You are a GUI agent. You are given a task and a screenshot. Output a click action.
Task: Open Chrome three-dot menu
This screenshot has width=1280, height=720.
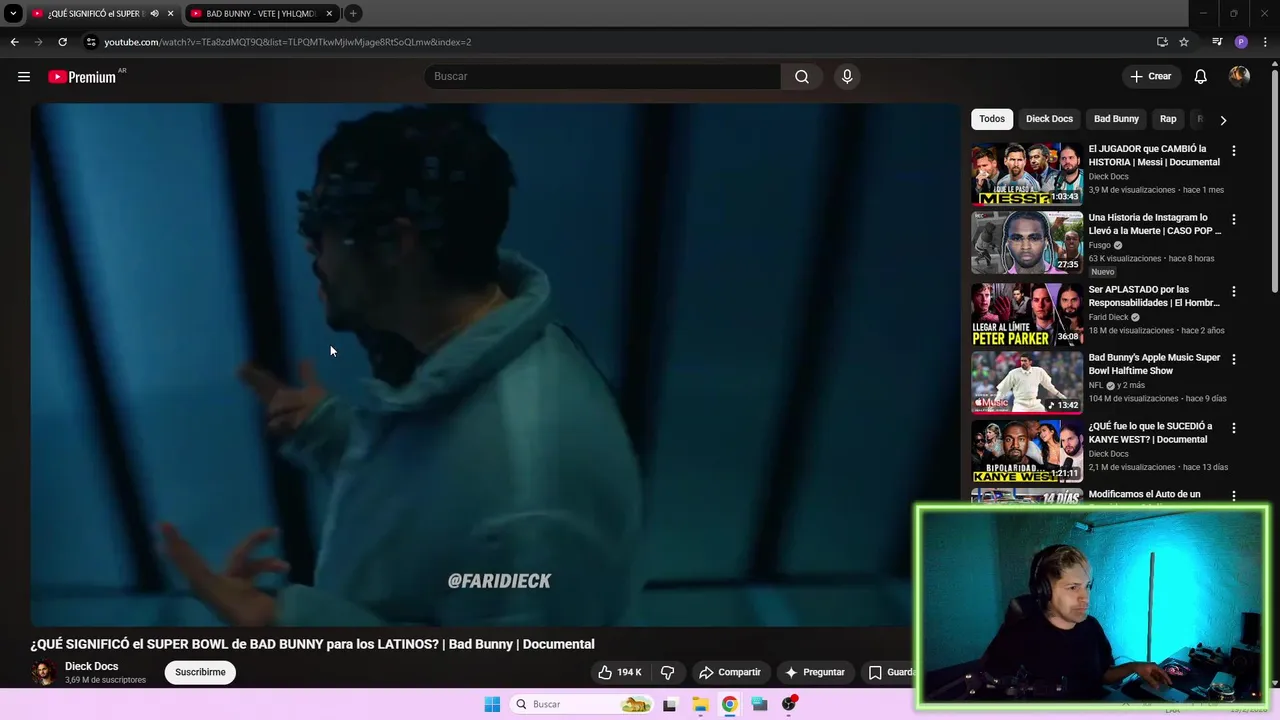click(x=1266, y=42)
